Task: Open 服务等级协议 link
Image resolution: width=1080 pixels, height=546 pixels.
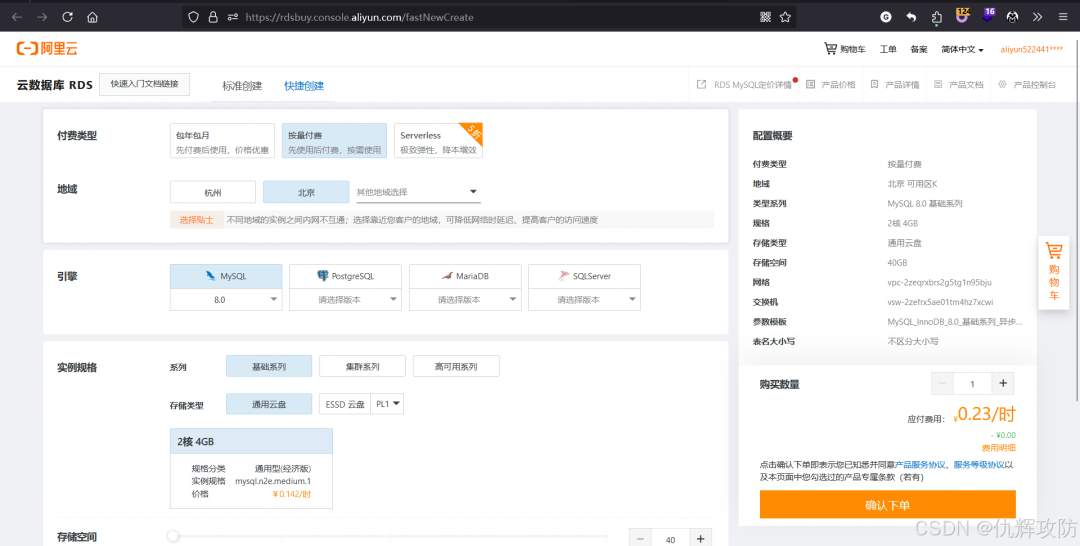Action: 979,465
